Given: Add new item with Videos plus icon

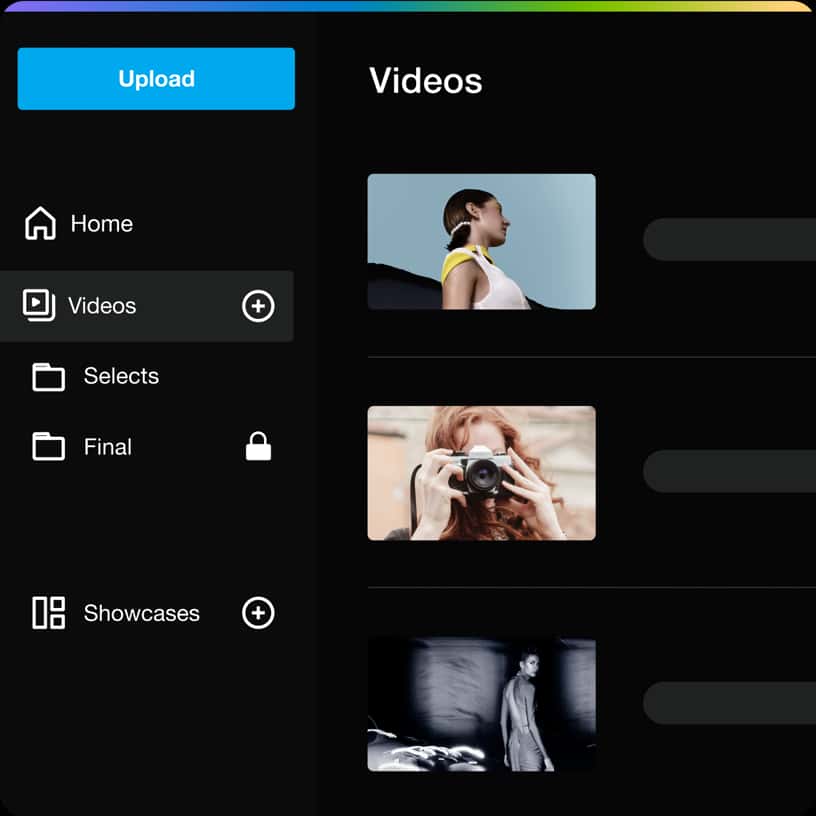Looking at the screenshot, I should point(258,306).
